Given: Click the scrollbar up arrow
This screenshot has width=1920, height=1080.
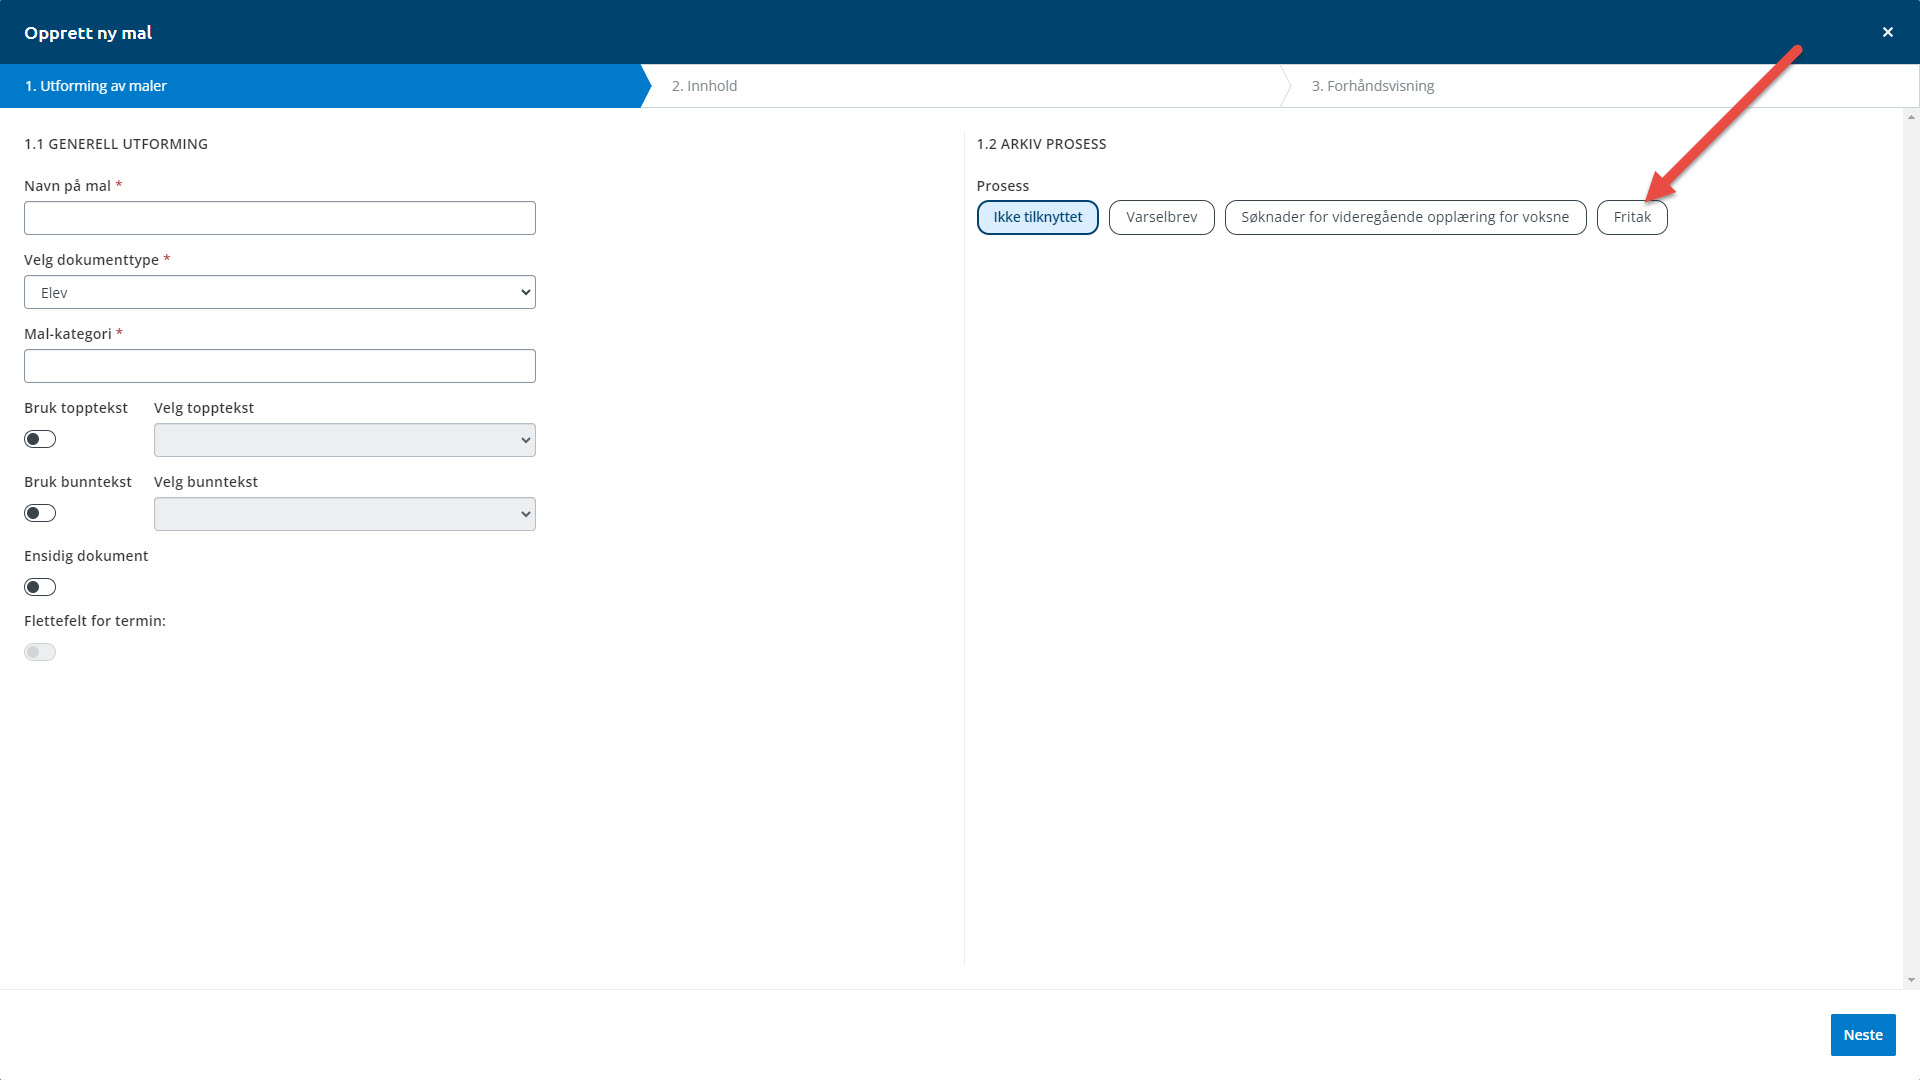Looking at the screenshot, I should click(1911, 116).
